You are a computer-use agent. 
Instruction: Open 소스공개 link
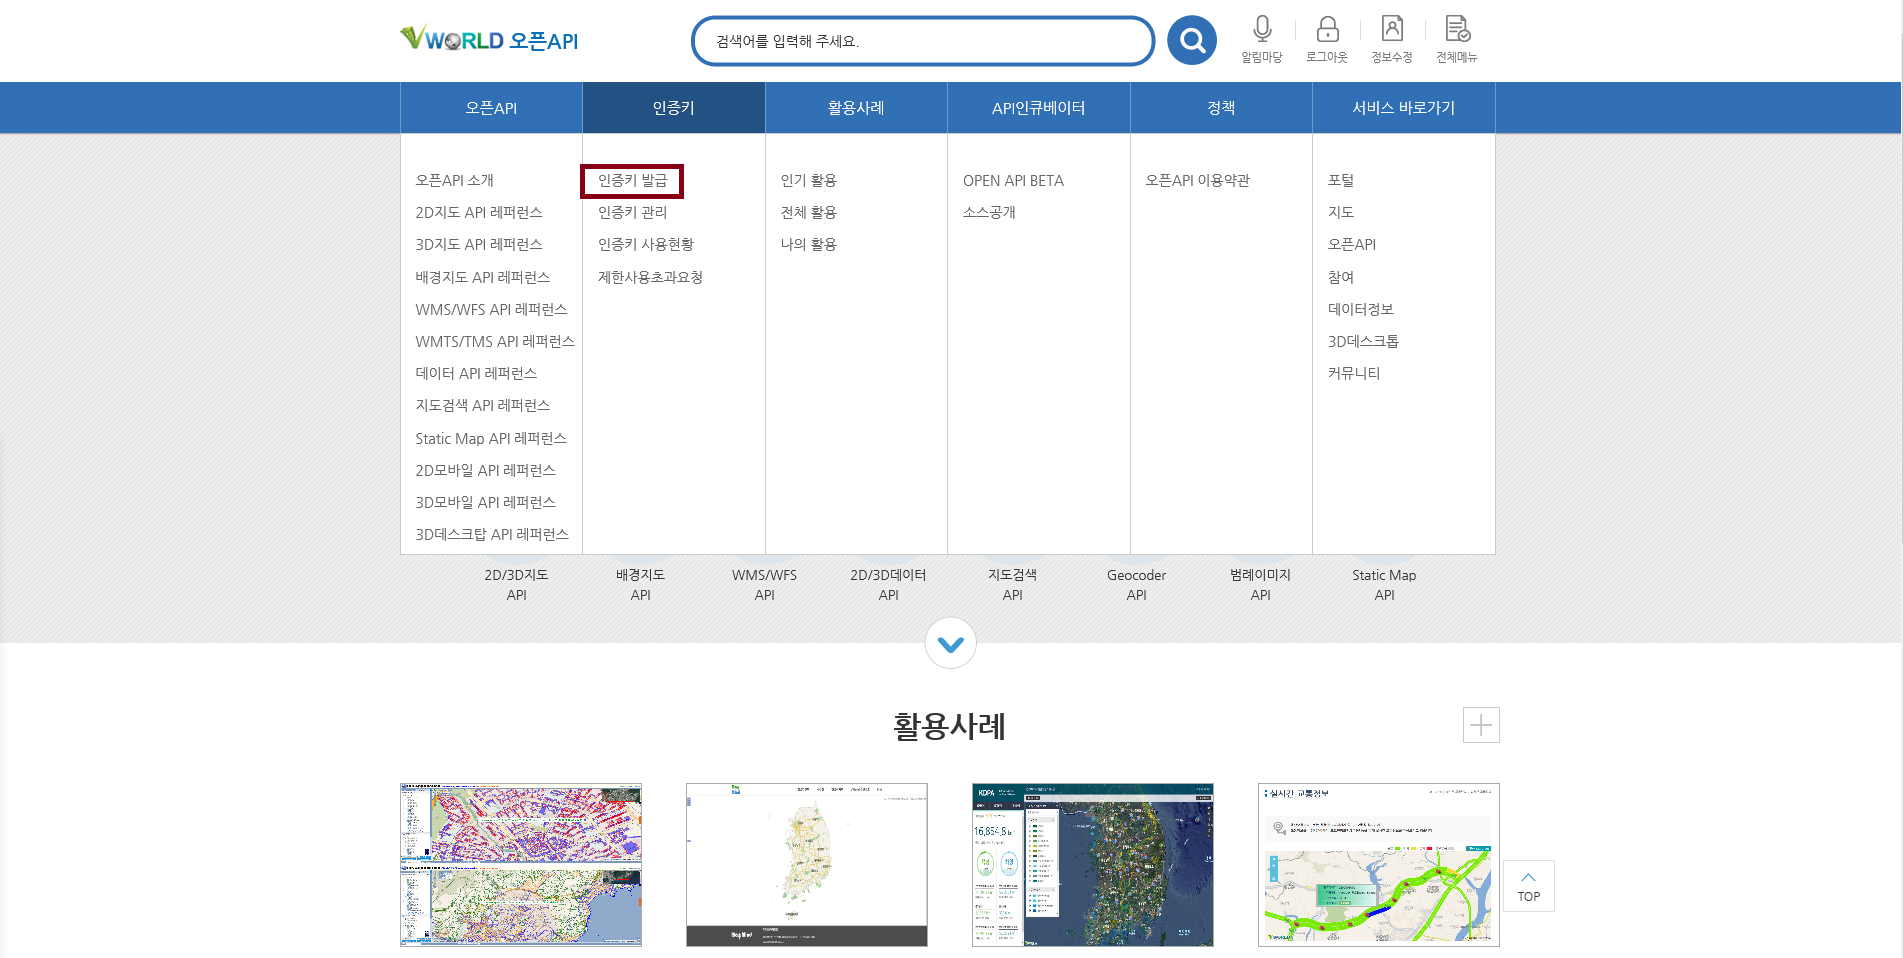(989, 213)
